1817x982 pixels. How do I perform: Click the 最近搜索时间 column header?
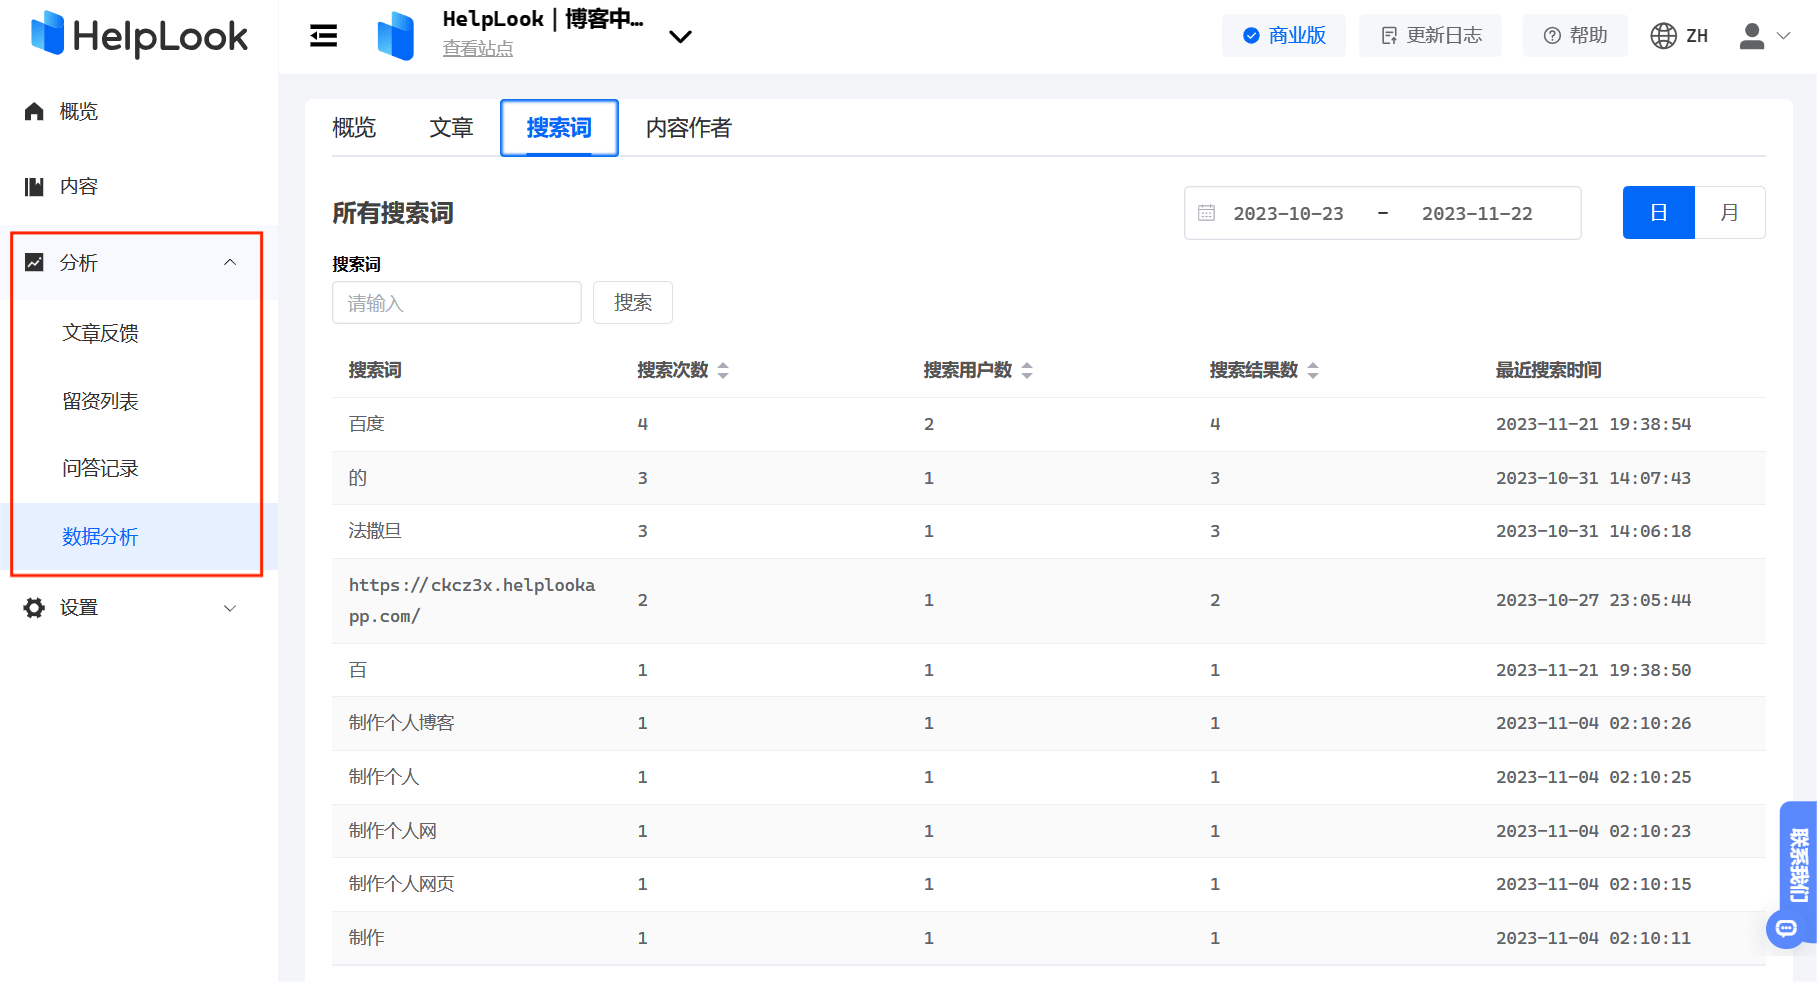coord(1548,370)
